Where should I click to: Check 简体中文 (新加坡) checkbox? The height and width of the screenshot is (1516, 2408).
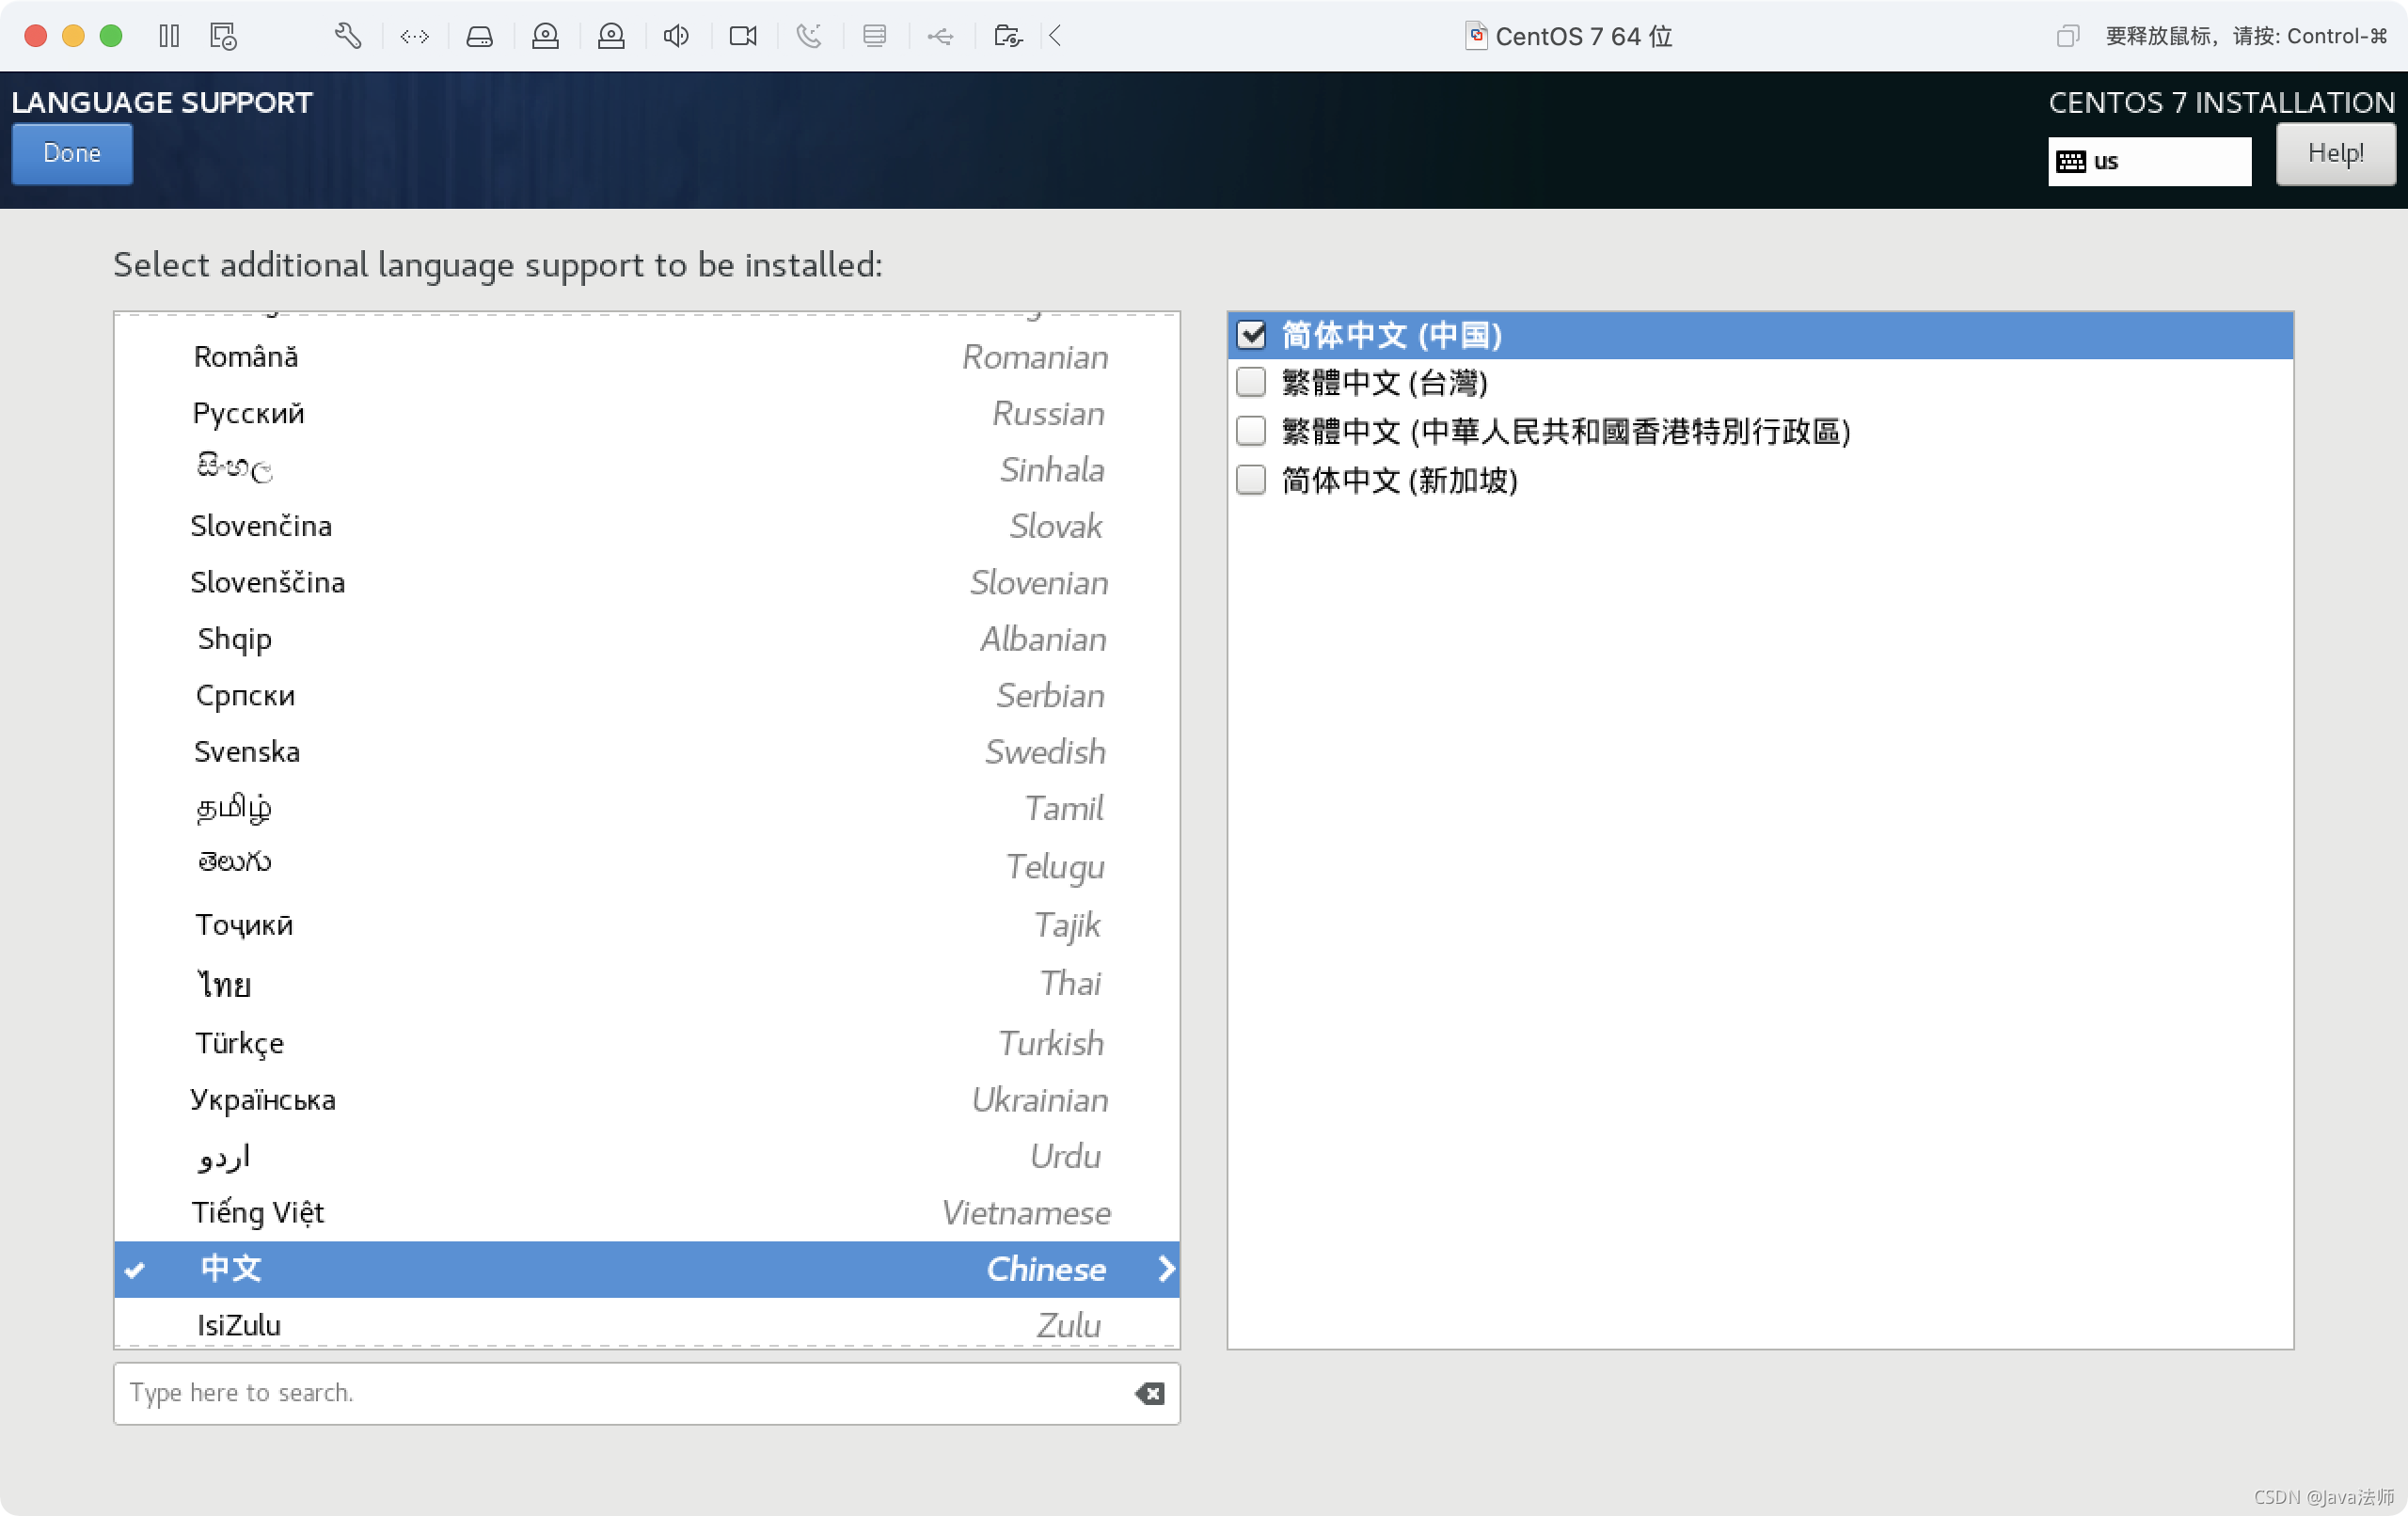click(x=1251, y=480)
